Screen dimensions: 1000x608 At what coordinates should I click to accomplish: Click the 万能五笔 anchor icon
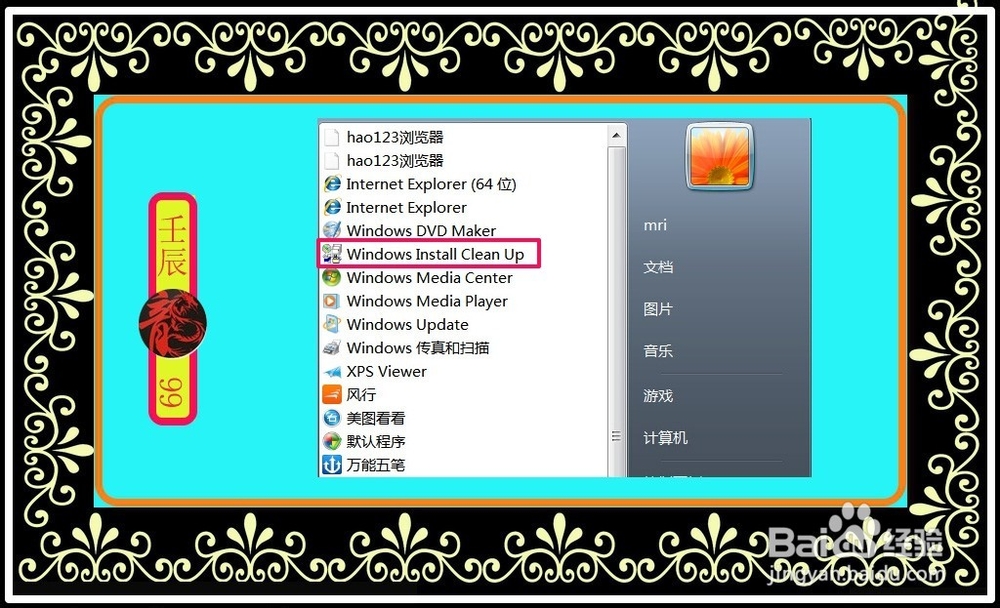click(x=332, y=465)
